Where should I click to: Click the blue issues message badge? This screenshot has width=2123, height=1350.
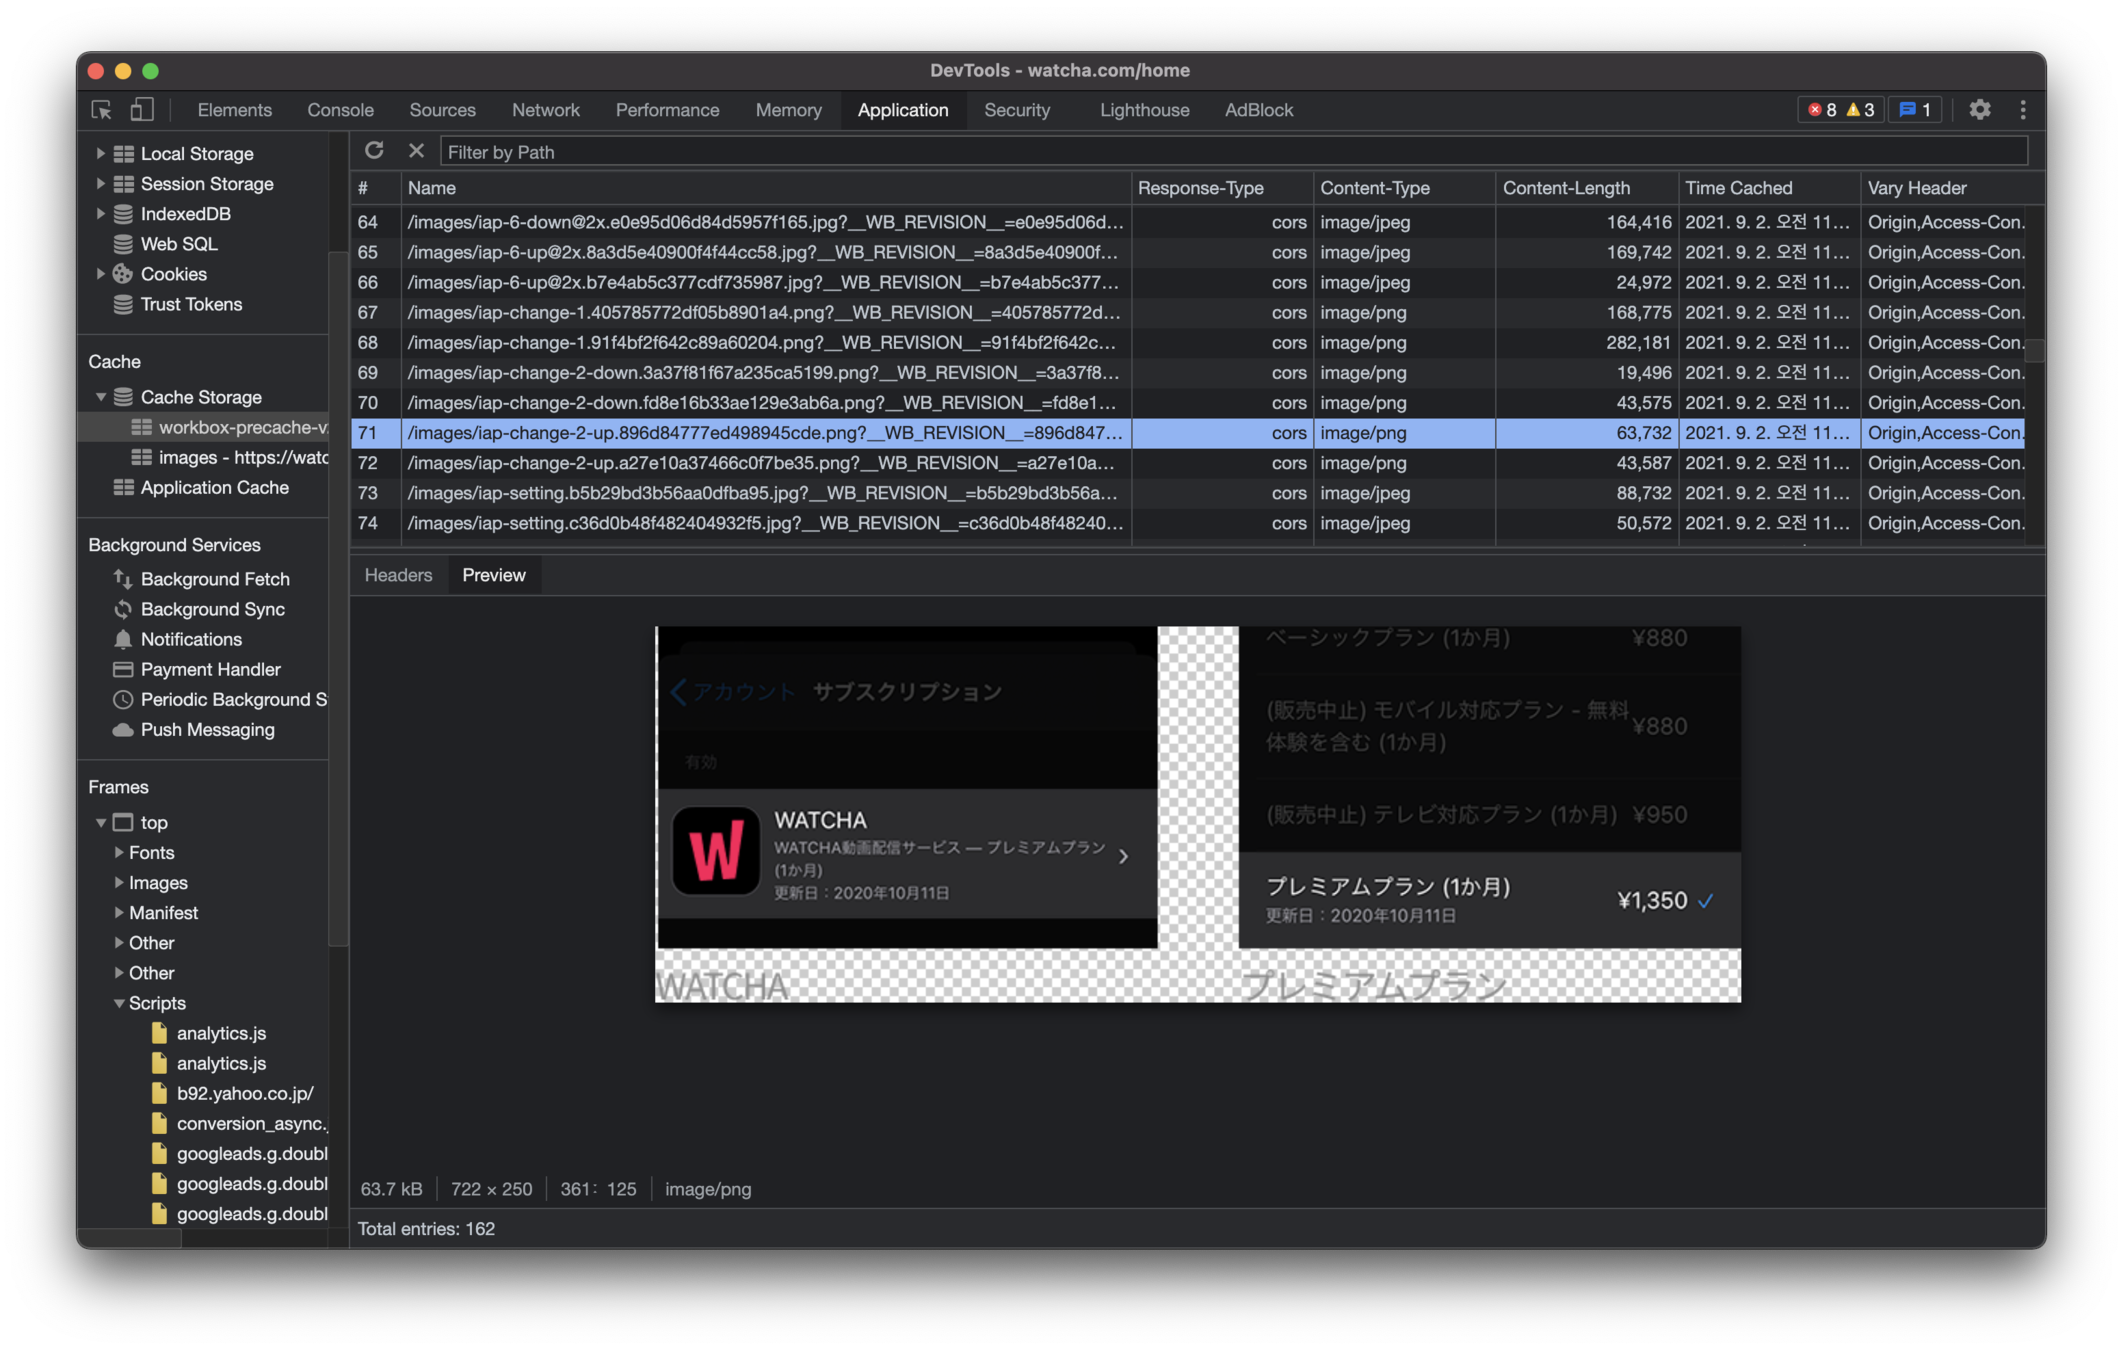(1915, 110)
